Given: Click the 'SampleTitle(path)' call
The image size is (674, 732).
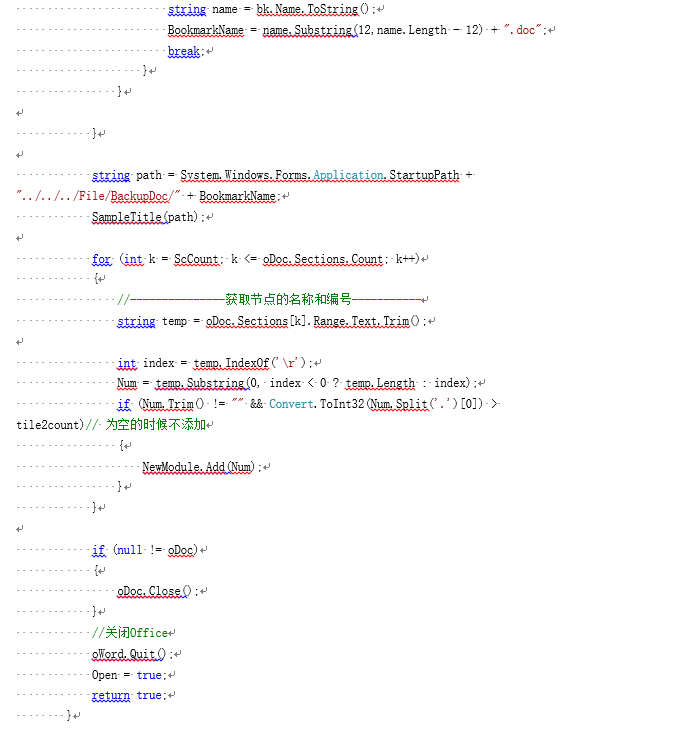Looking at the screenshot, I should [145, 217].
